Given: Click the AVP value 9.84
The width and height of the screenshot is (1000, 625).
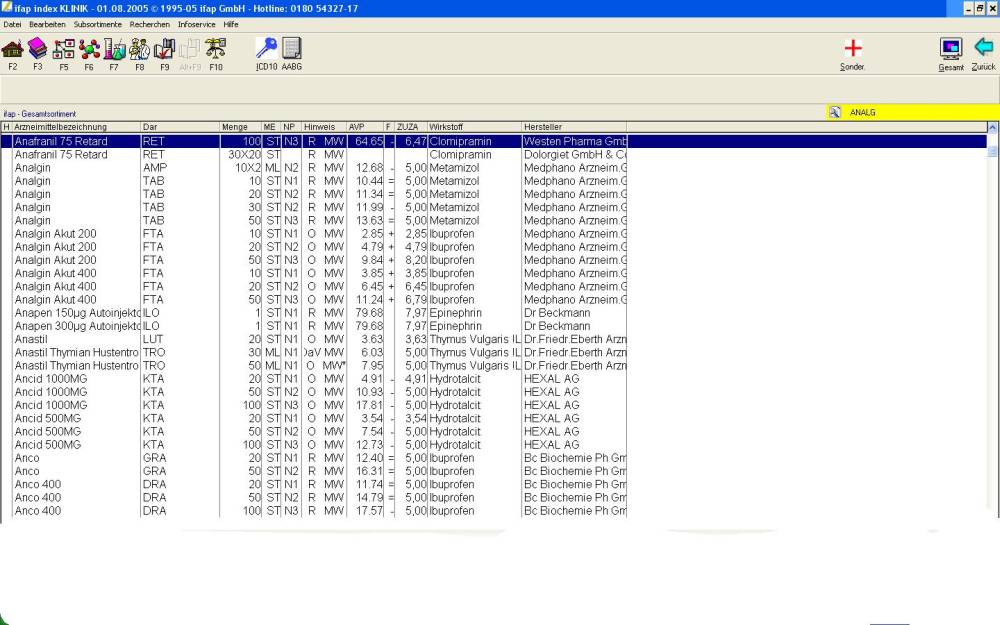Looking at the screenshot, I should pos(372,260).
